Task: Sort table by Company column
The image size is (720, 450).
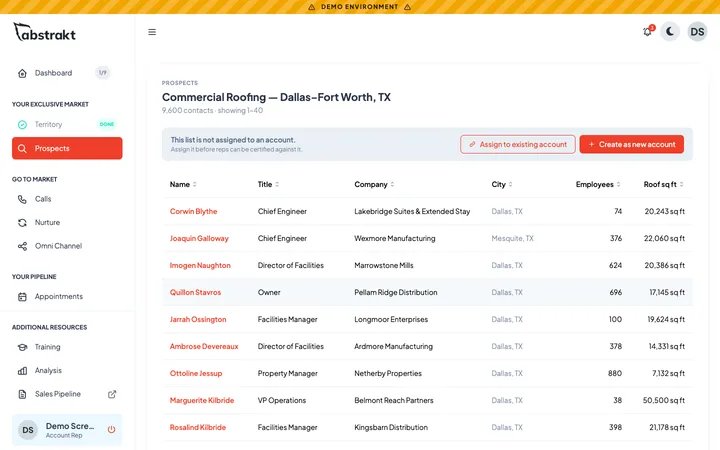Action: tap(374, 184)
